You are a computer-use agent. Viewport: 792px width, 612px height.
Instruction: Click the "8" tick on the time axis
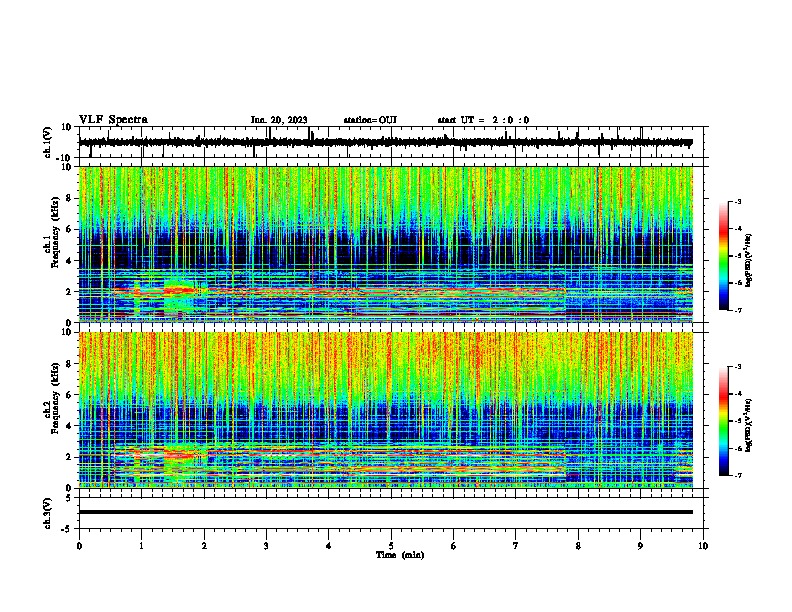[578, 546]
